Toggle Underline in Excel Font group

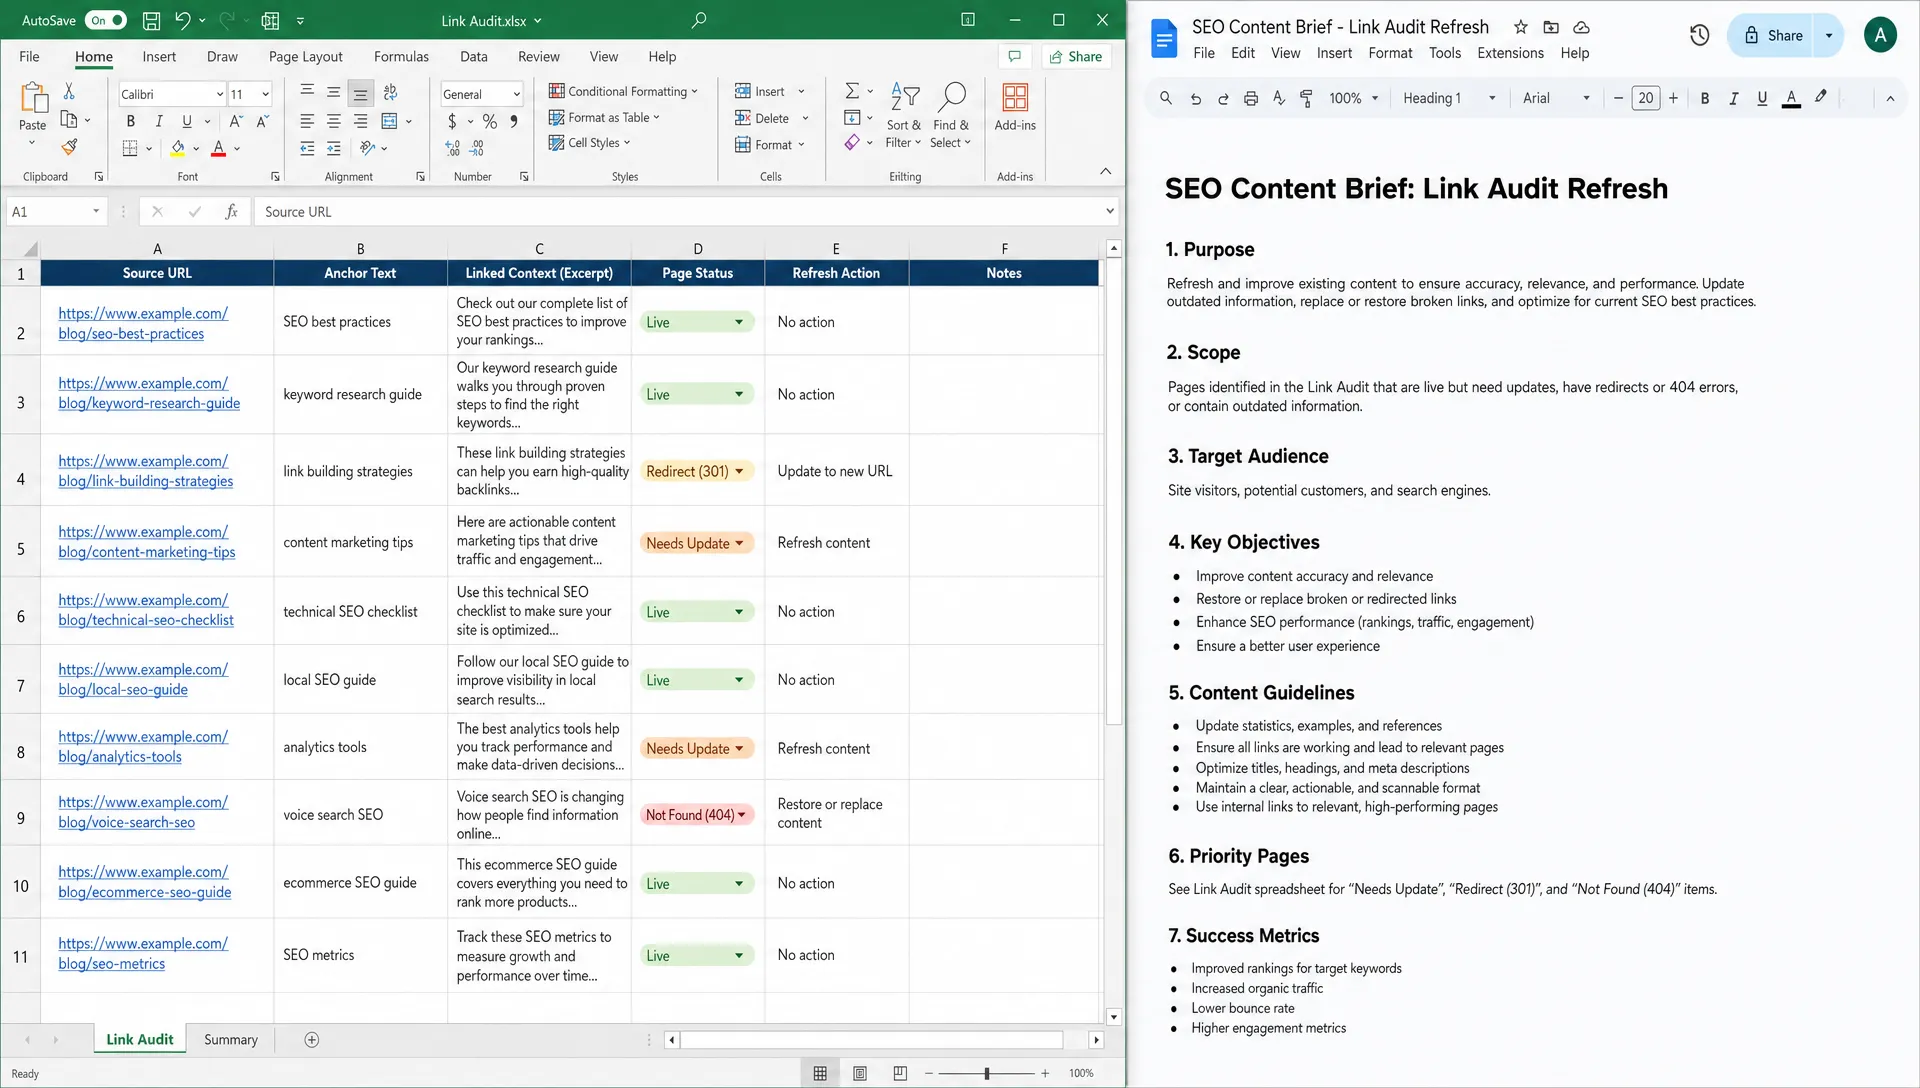[x=187, y=121]
